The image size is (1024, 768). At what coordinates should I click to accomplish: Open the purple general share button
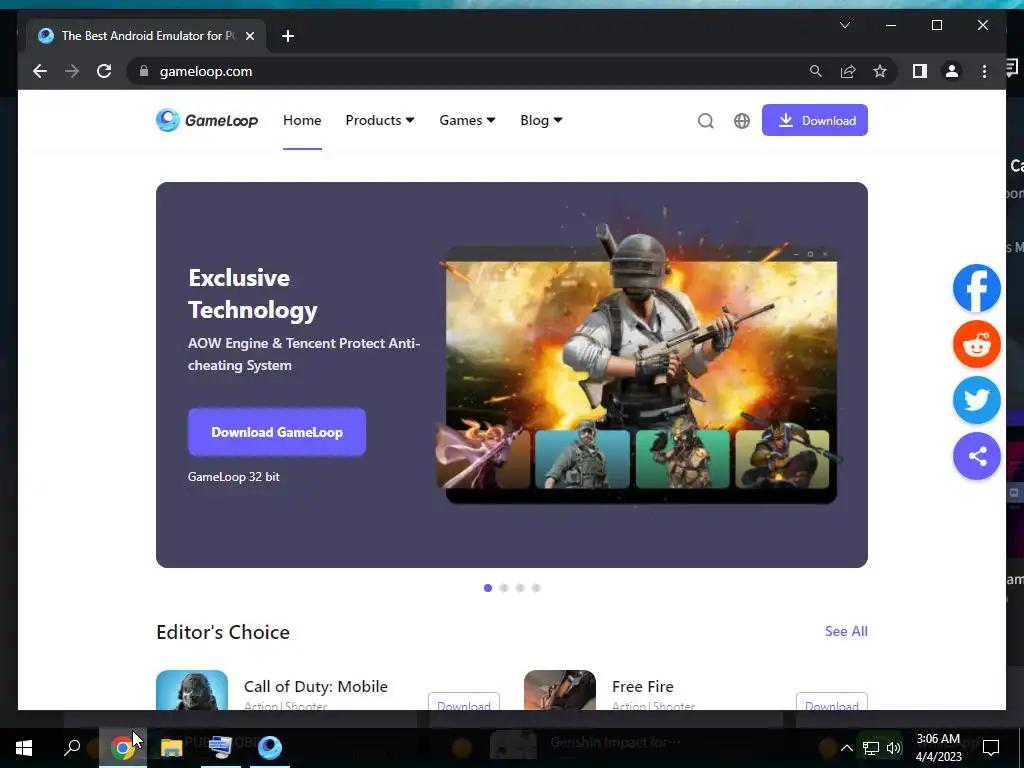tap(976, 456)
